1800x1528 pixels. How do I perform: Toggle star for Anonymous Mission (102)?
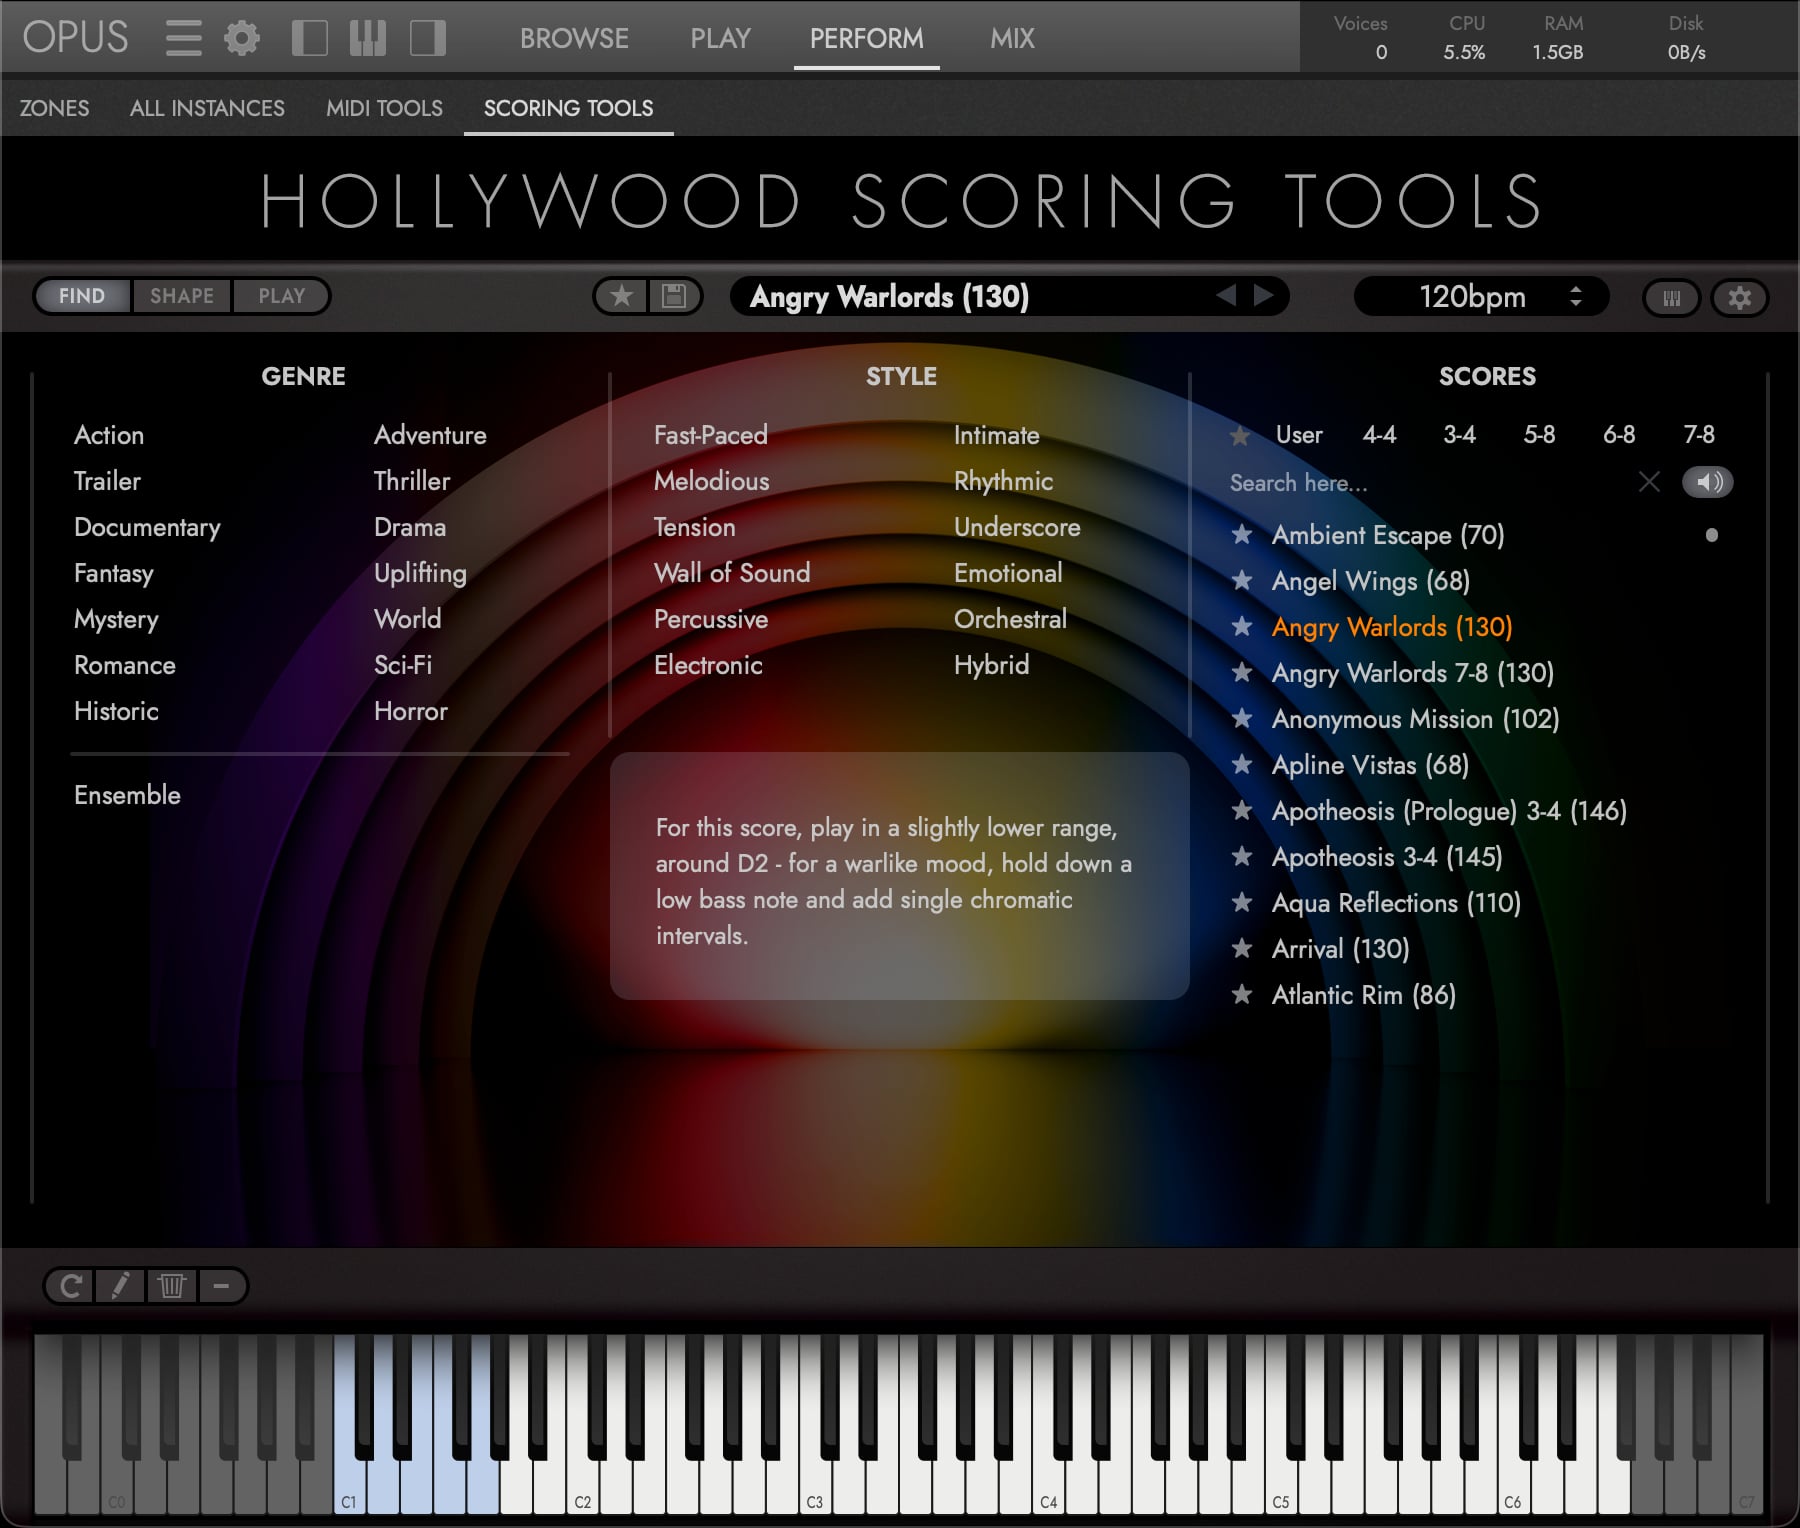(1242, 719)
